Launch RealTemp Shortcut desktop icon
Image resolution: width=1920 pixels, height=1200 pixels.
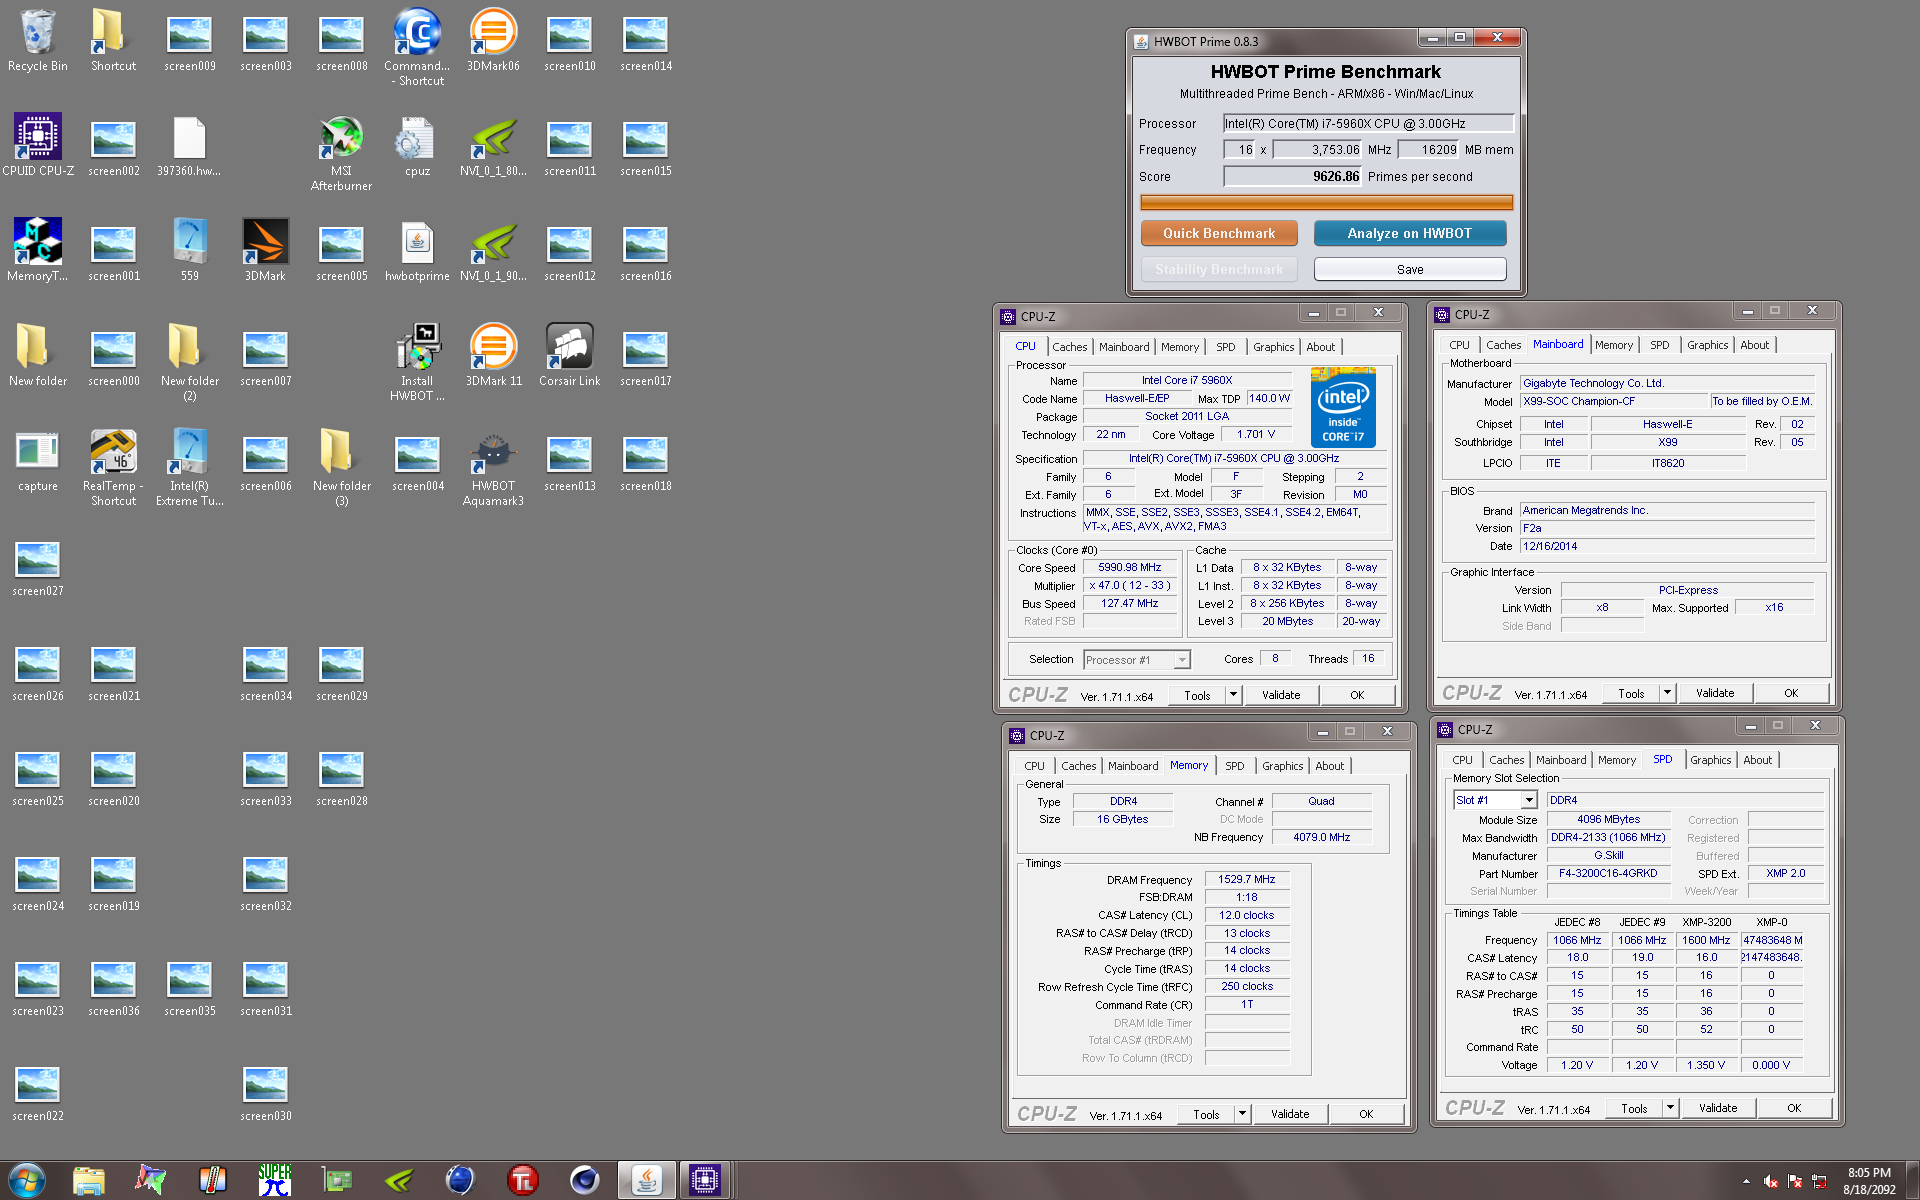(x=113, y=467)
